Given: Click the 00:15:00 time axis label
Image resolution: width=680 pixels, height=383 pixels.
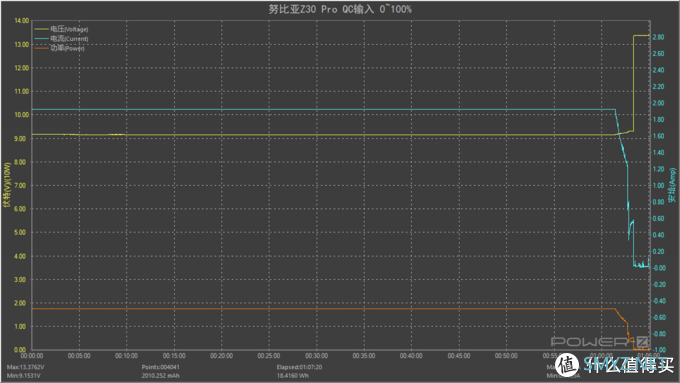Looking at the screenshot, I should coord(174,356).
